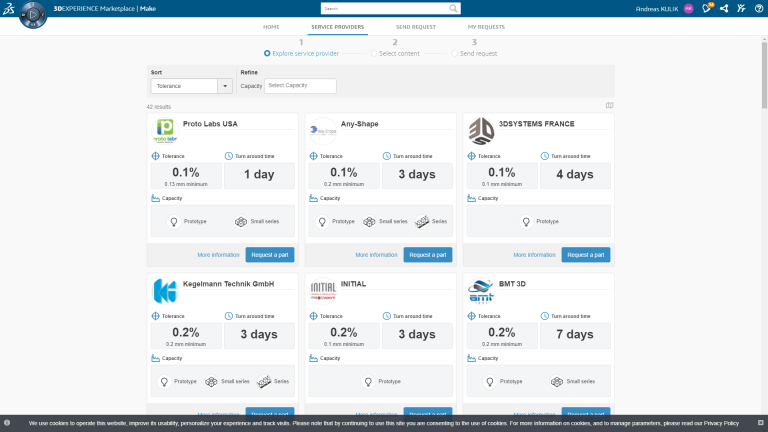This screenshot has width=768, height=432.
Task: Click Series icon in Any-Shape card
Action: 422,222
